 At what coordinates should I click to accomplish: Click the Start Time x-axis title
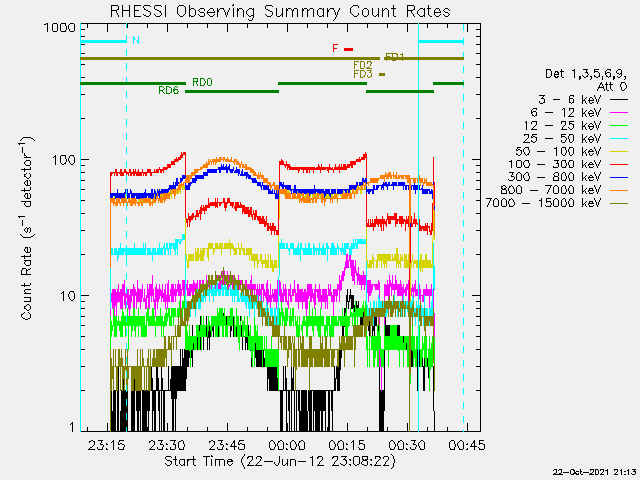280,462
